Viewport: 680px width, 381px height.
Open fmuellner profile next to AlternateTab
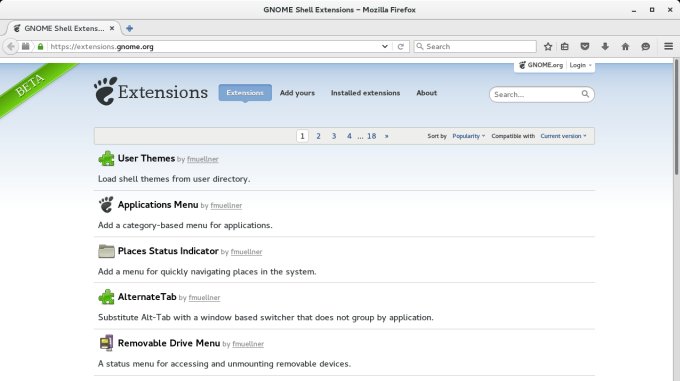pyautogui.click(x=204, y=298)
